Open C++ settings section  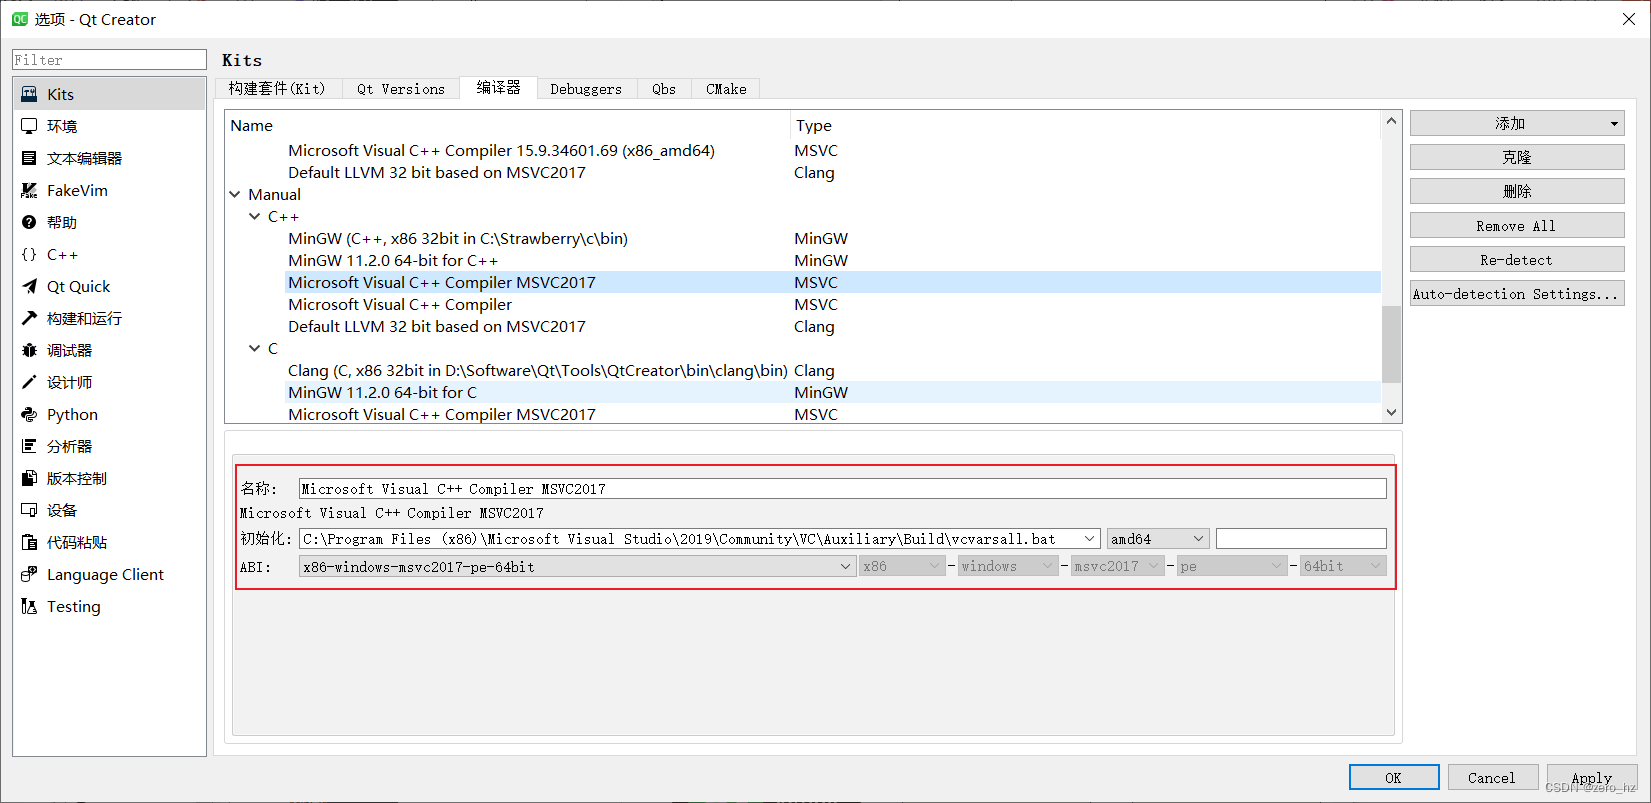click(109, 254)
